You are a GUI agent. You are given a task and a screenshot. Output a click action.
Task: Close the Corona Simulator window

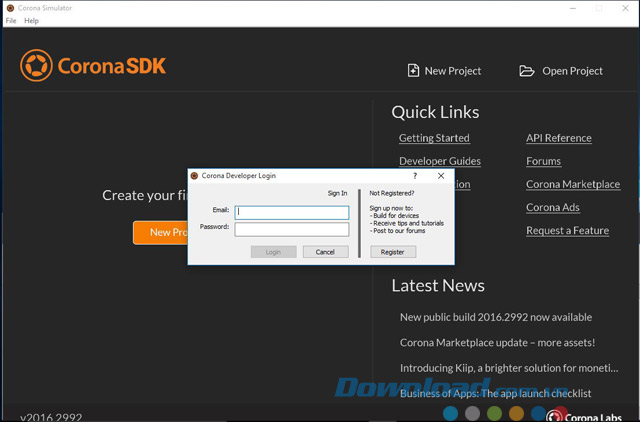pyautogui.click(x=625, y=8)
